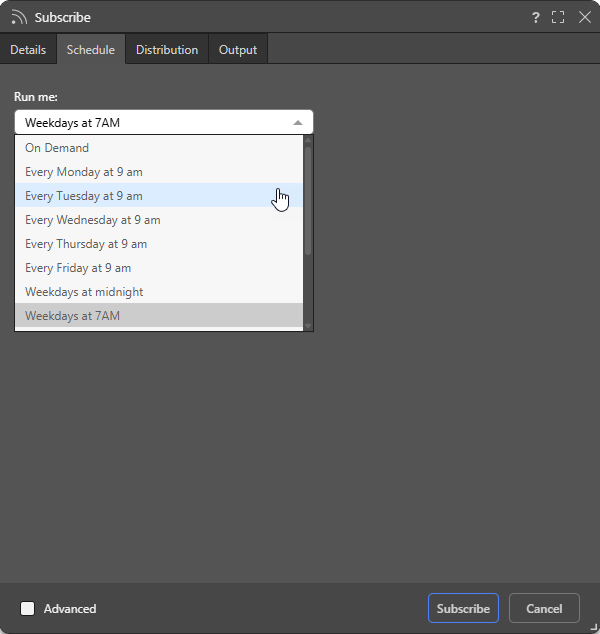This screenshot has width=600, height=634.
Task: Choose Every Thursday at 9 am
Action: (x=159, y=244)
